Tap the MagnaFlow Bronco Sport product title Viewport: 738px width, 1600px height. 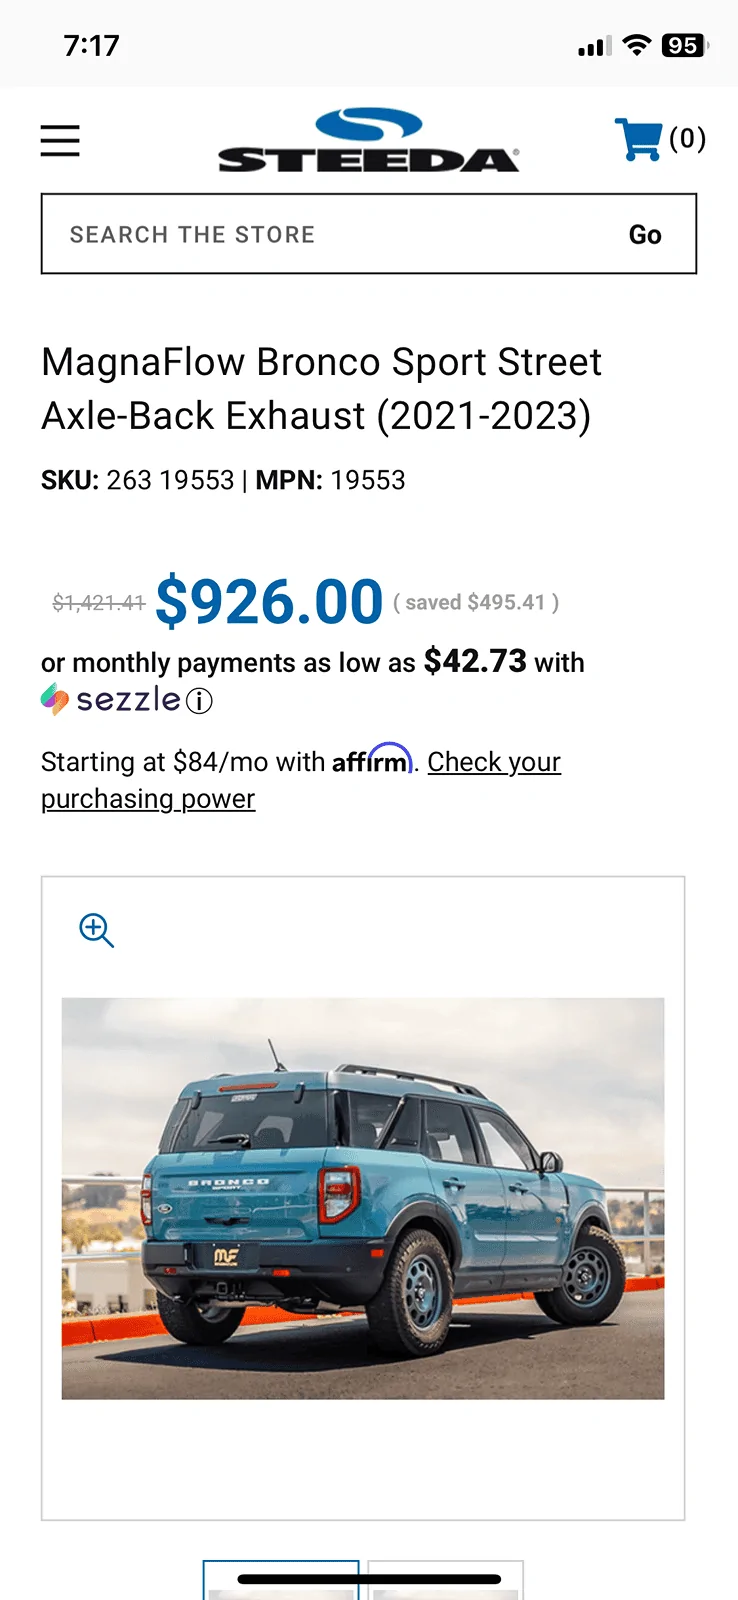321,389
